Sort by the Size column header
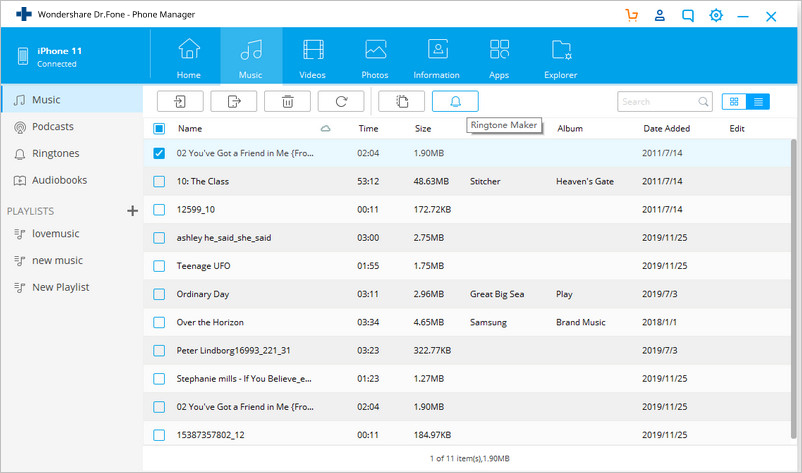This screenshot has height=473, width=802. (423, 129)
